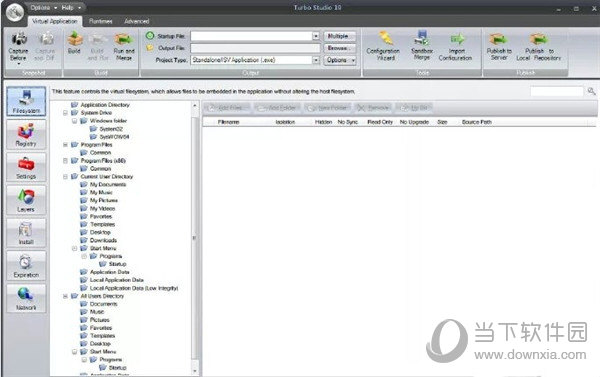
Task: Collapse the All Users Directory node
Action: point(65,296)
